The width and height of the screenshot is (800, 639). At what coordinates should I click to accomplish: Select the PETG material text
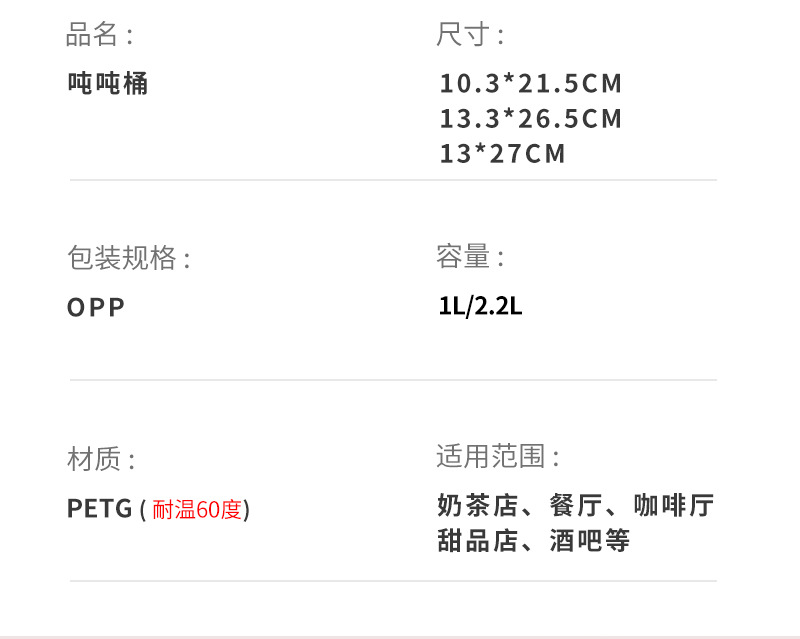100,509
